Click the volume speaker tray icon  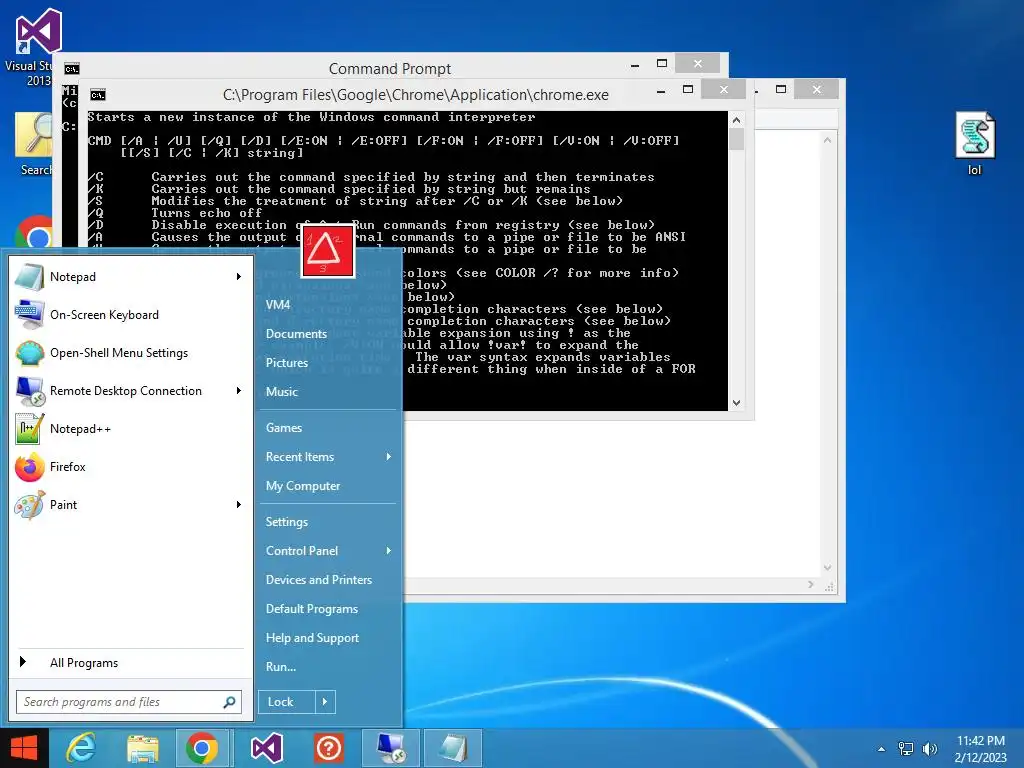coord(929,749)
